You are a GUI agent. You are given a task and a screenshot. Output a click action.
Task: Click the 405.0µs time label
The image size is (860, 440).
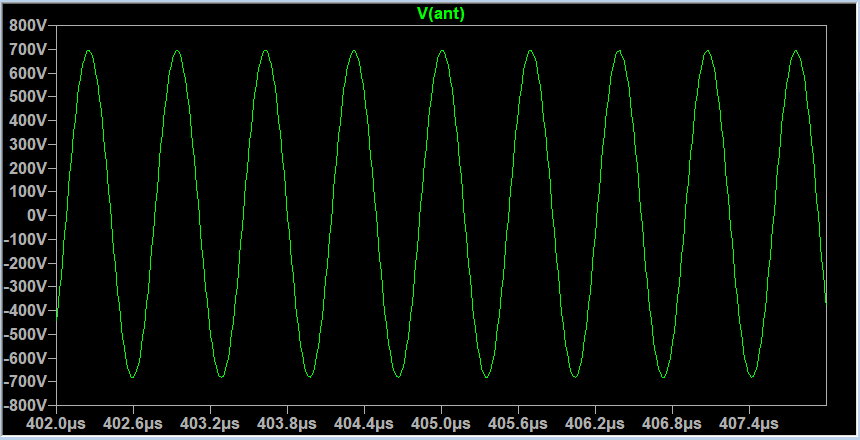click(441, 424)
